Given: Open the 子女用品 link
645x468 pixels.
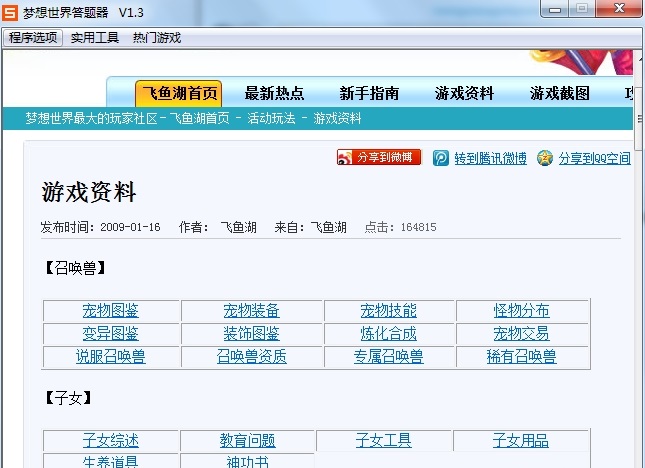Looking at the screenshot, I should 521,440.
